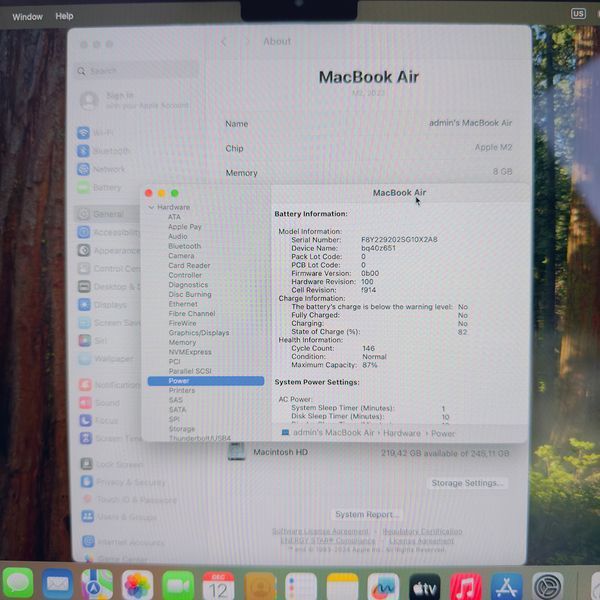
Task: Open the Calendar Dock icon
Action: [x=218, y=586]
